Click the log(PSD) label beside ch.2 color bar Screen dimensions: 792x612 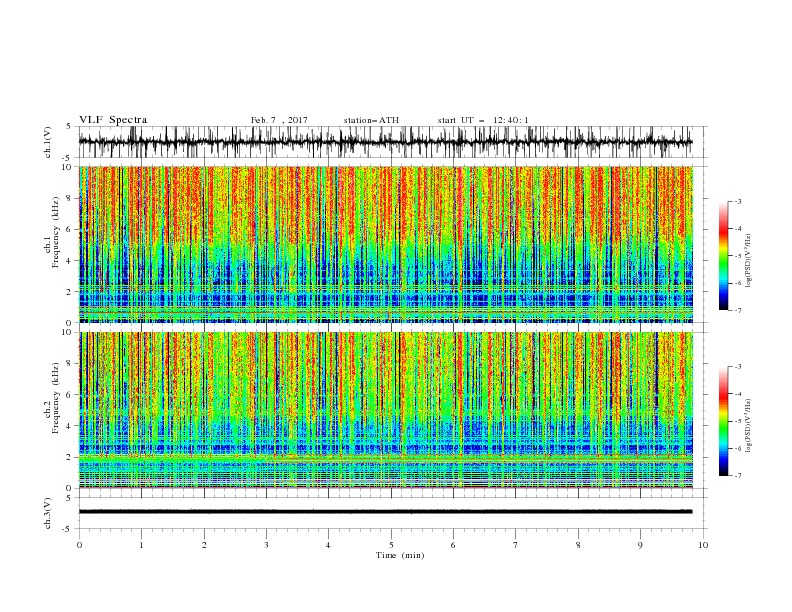coord(749,425)
